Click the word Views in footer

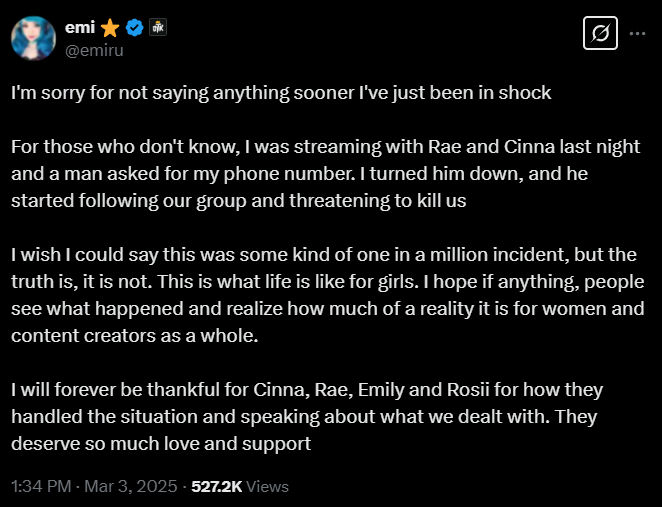click(268, 487)
